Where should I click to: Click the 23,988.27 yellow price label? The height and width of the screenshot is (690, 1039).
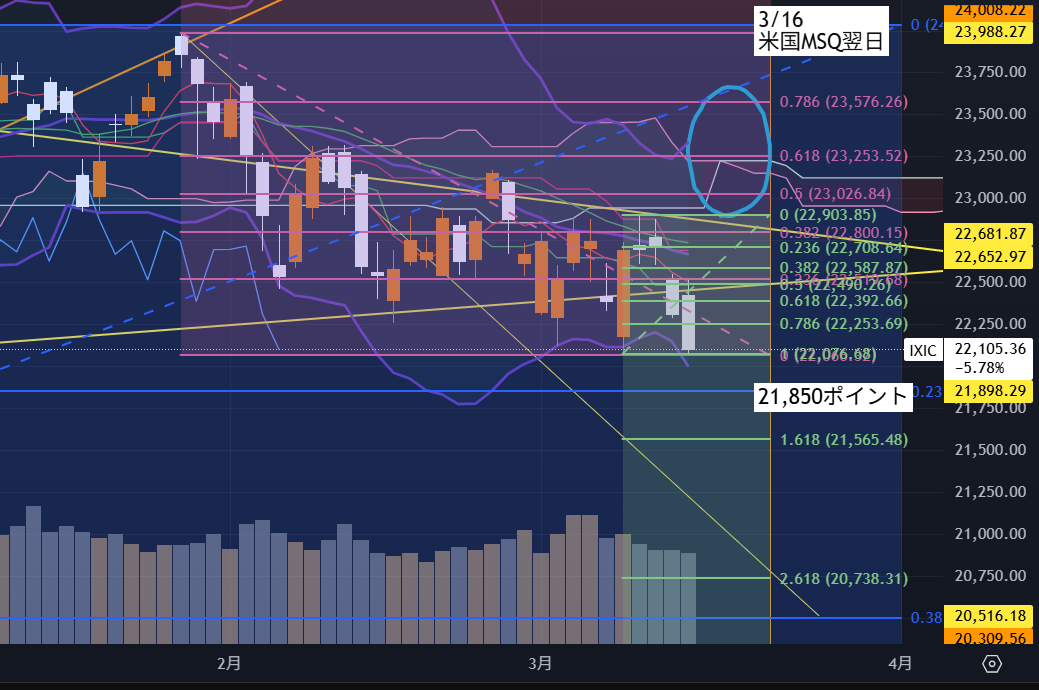[990, 32]
